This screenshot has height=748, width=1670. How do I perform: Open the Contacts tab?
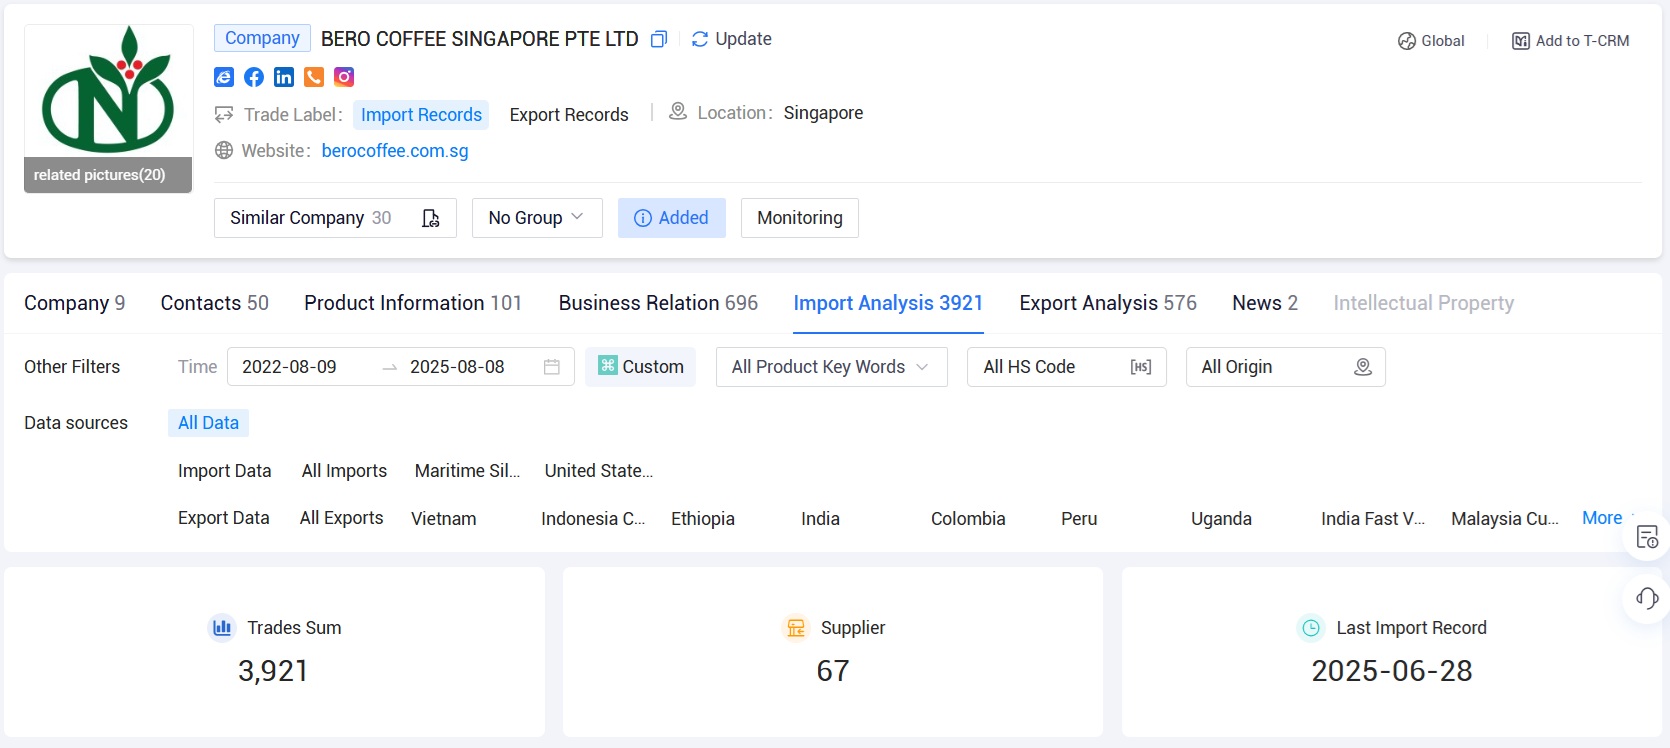click(x=214, y=303)
